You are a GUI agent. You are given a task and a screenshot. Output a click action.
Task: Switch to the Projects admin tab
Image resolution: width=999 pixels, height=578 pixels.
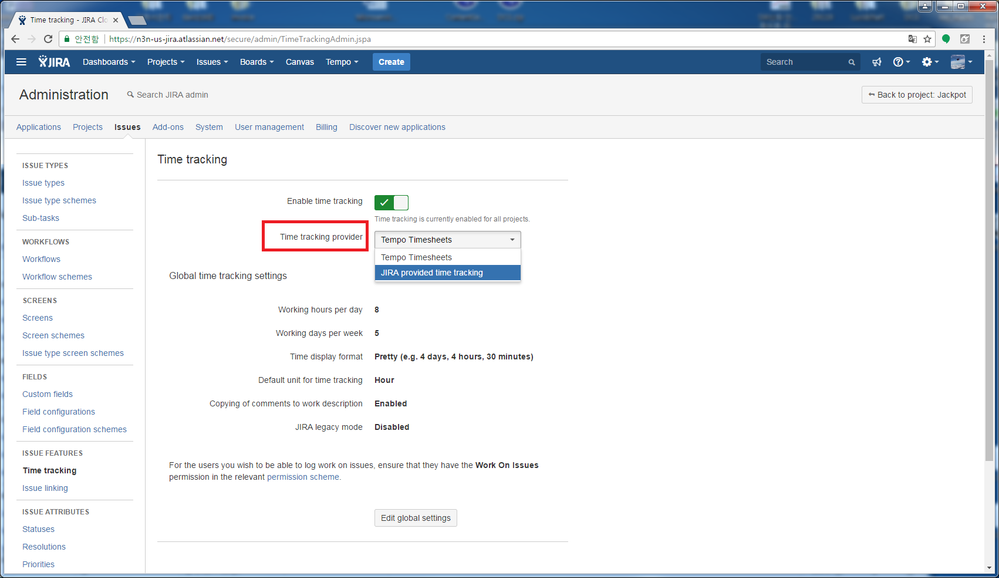click(x=87, y=127)
